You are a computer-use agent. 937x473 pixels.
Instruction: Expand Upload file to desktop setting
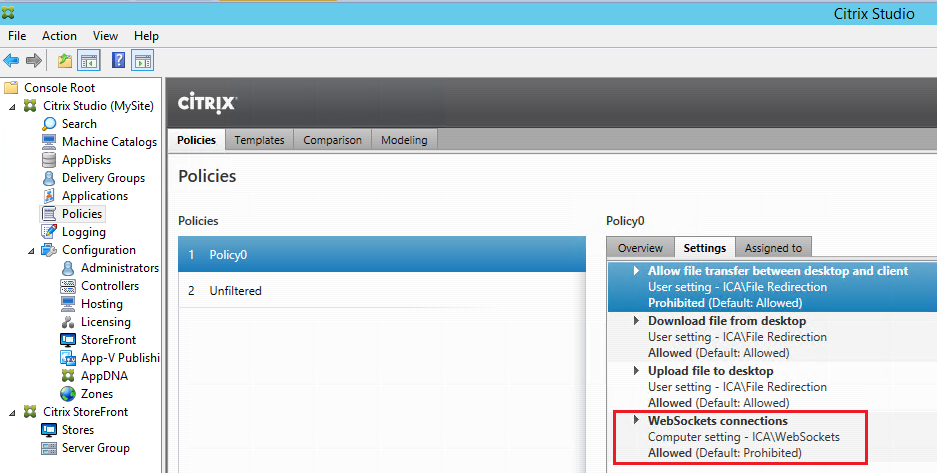click(x=636, y=371)
